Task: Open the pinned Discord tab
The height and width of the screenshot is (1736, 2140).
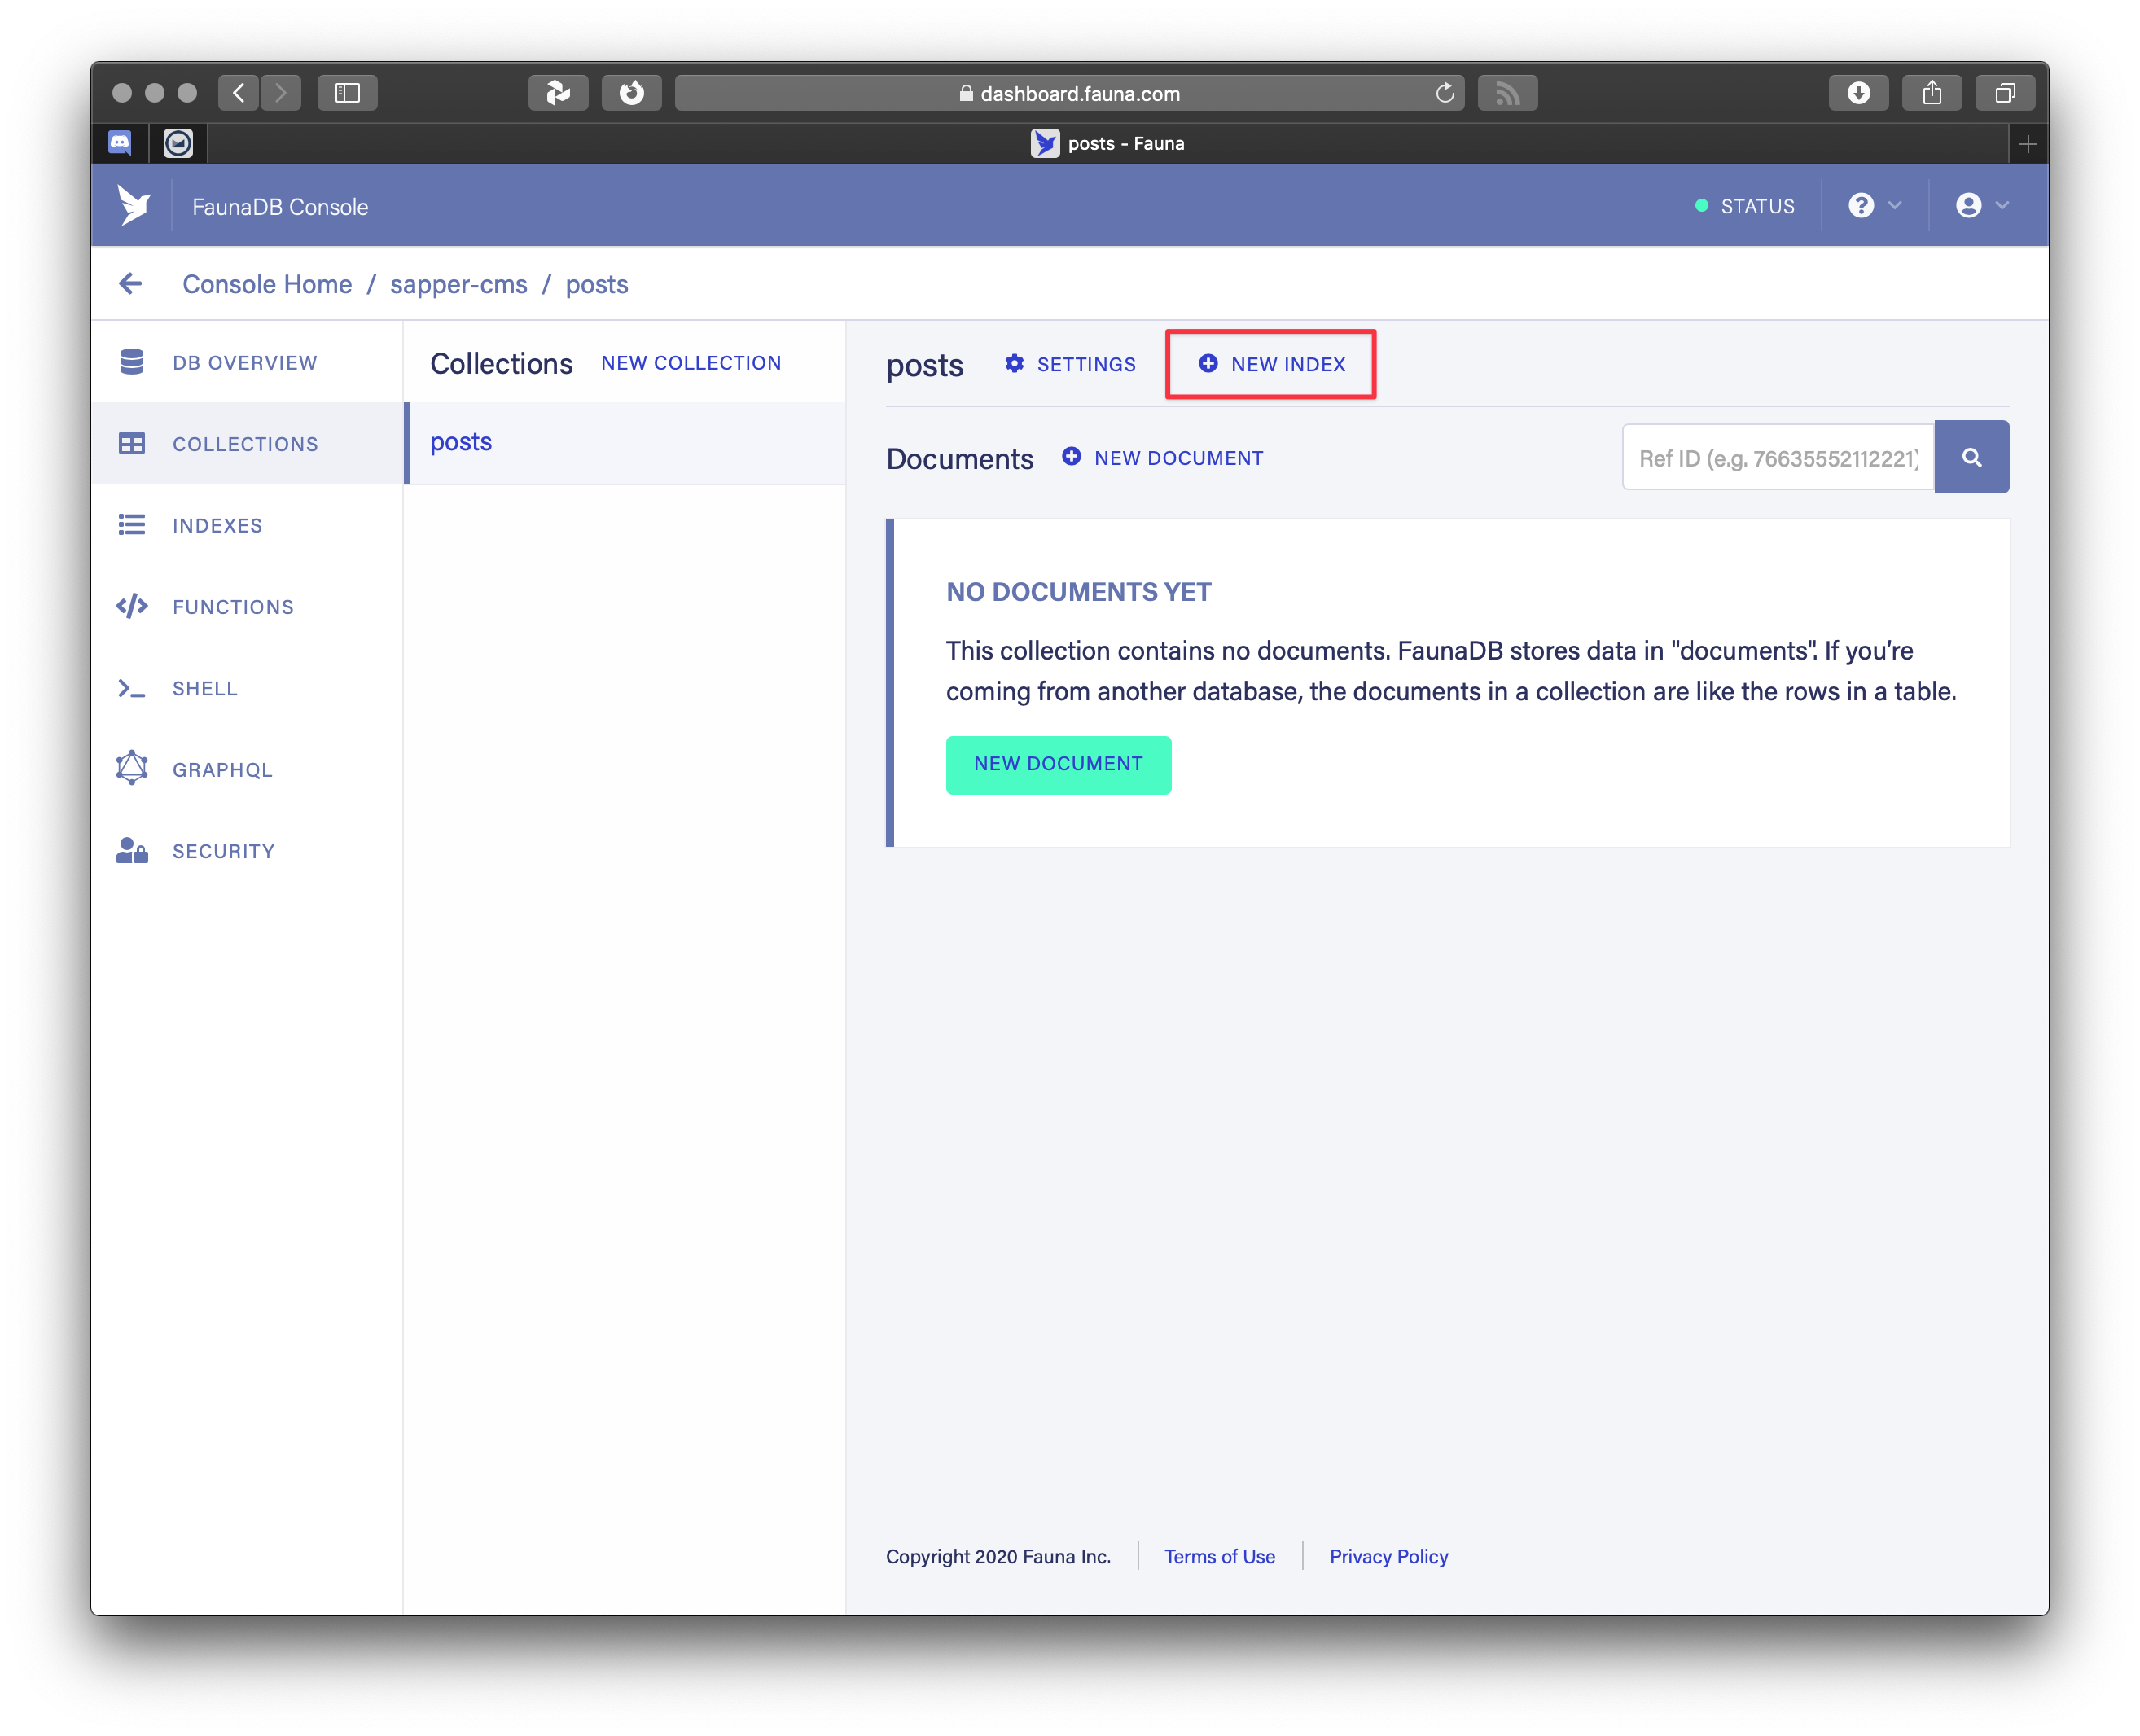Action: [120, 143]
